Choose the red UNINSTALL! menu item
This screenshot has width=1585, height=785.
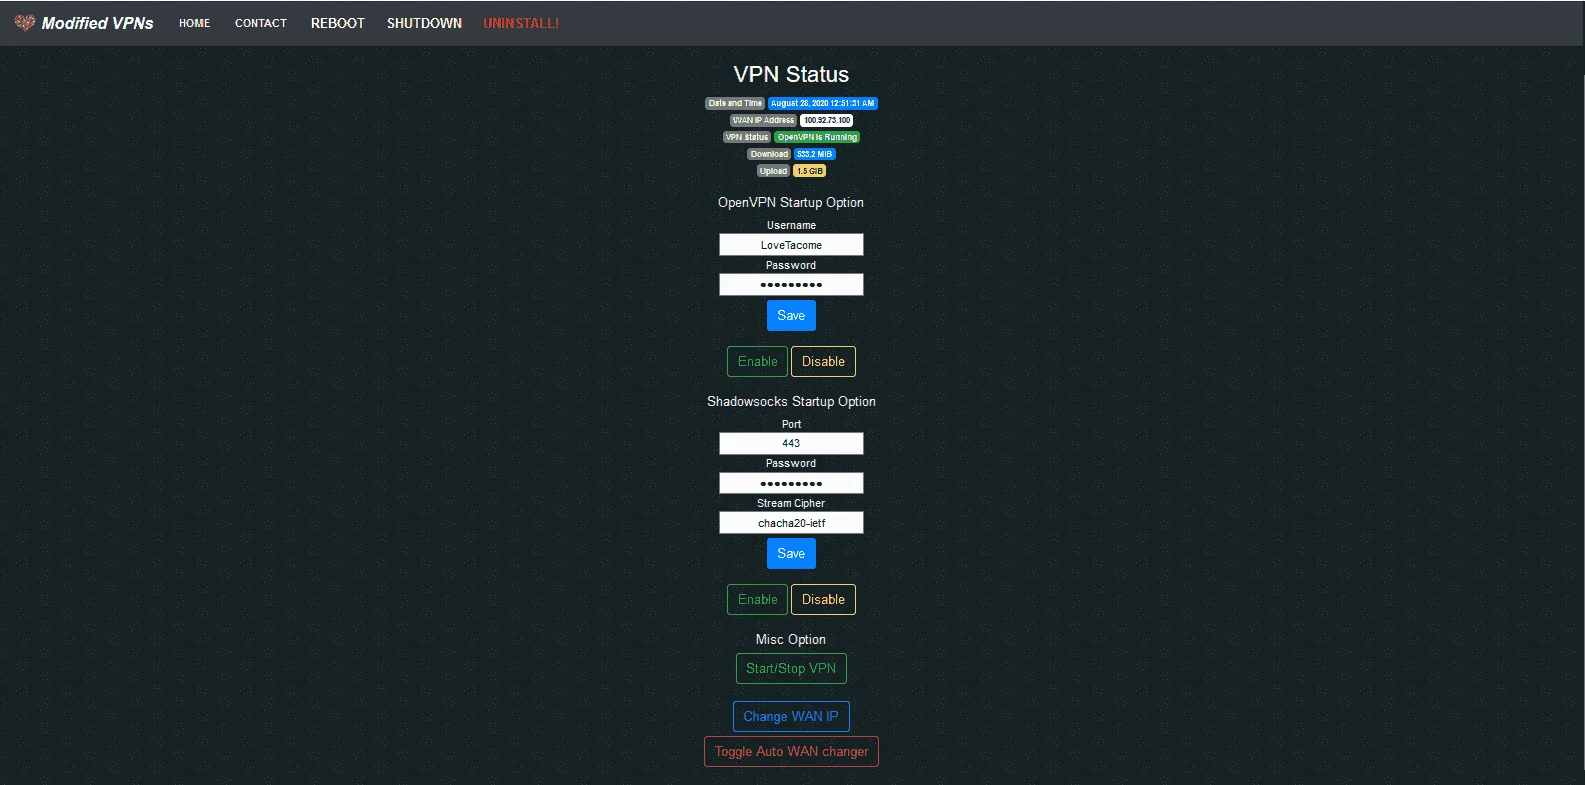[x=521, y=23]
